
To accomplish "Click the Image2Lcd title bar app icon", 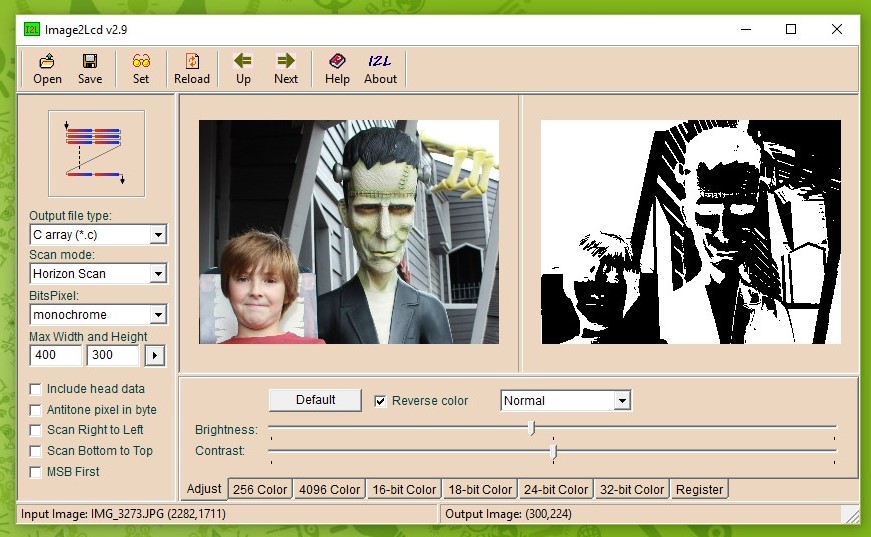I will [32, 29].
